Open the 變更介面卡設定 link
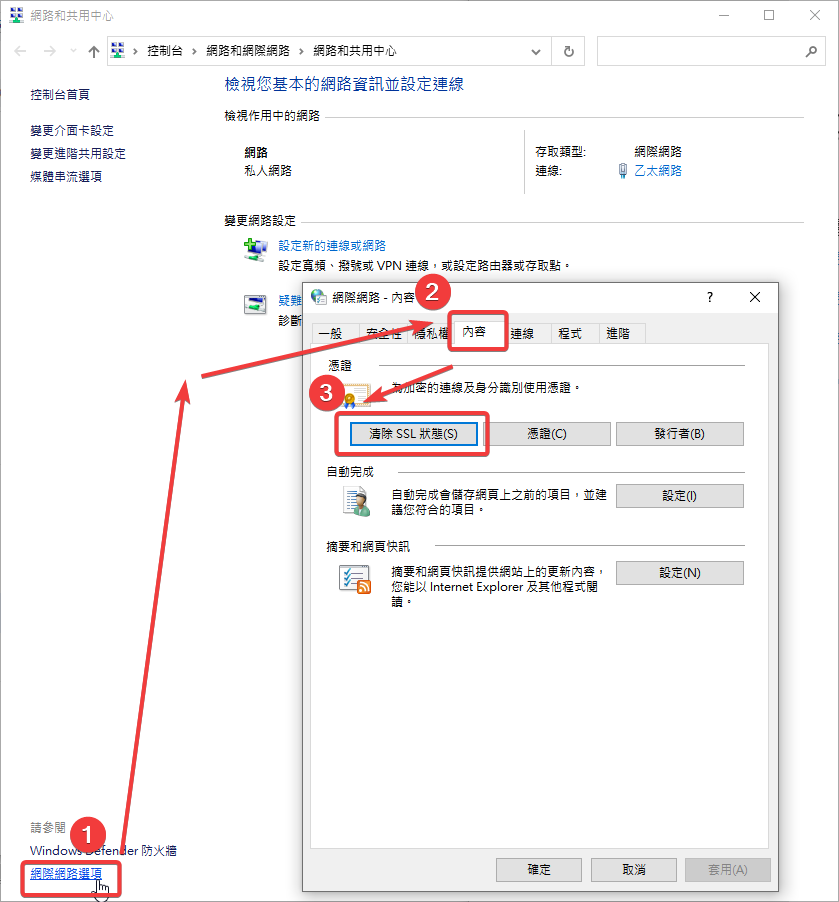The image size is (839, 902). click(72, 131)
